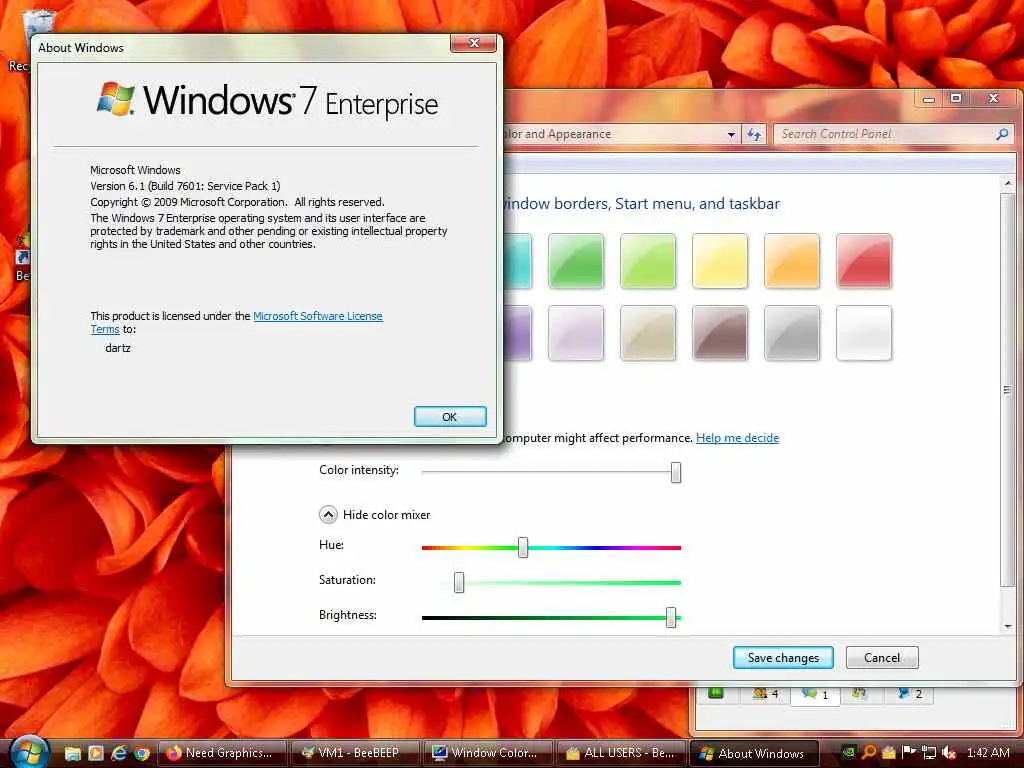
Task: Click the muted volume tray icon
Action: [949, 753]
